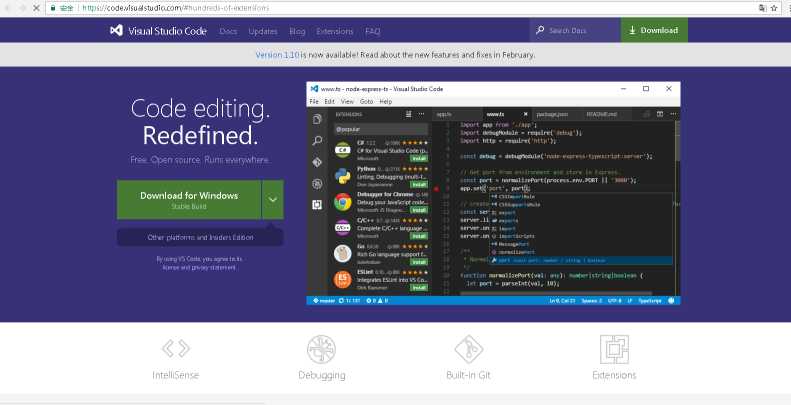The height and width of the screenshot is (405, 791).
Task: Open View menu in the VS Code screenshot
Action: [x=347, y=101]
